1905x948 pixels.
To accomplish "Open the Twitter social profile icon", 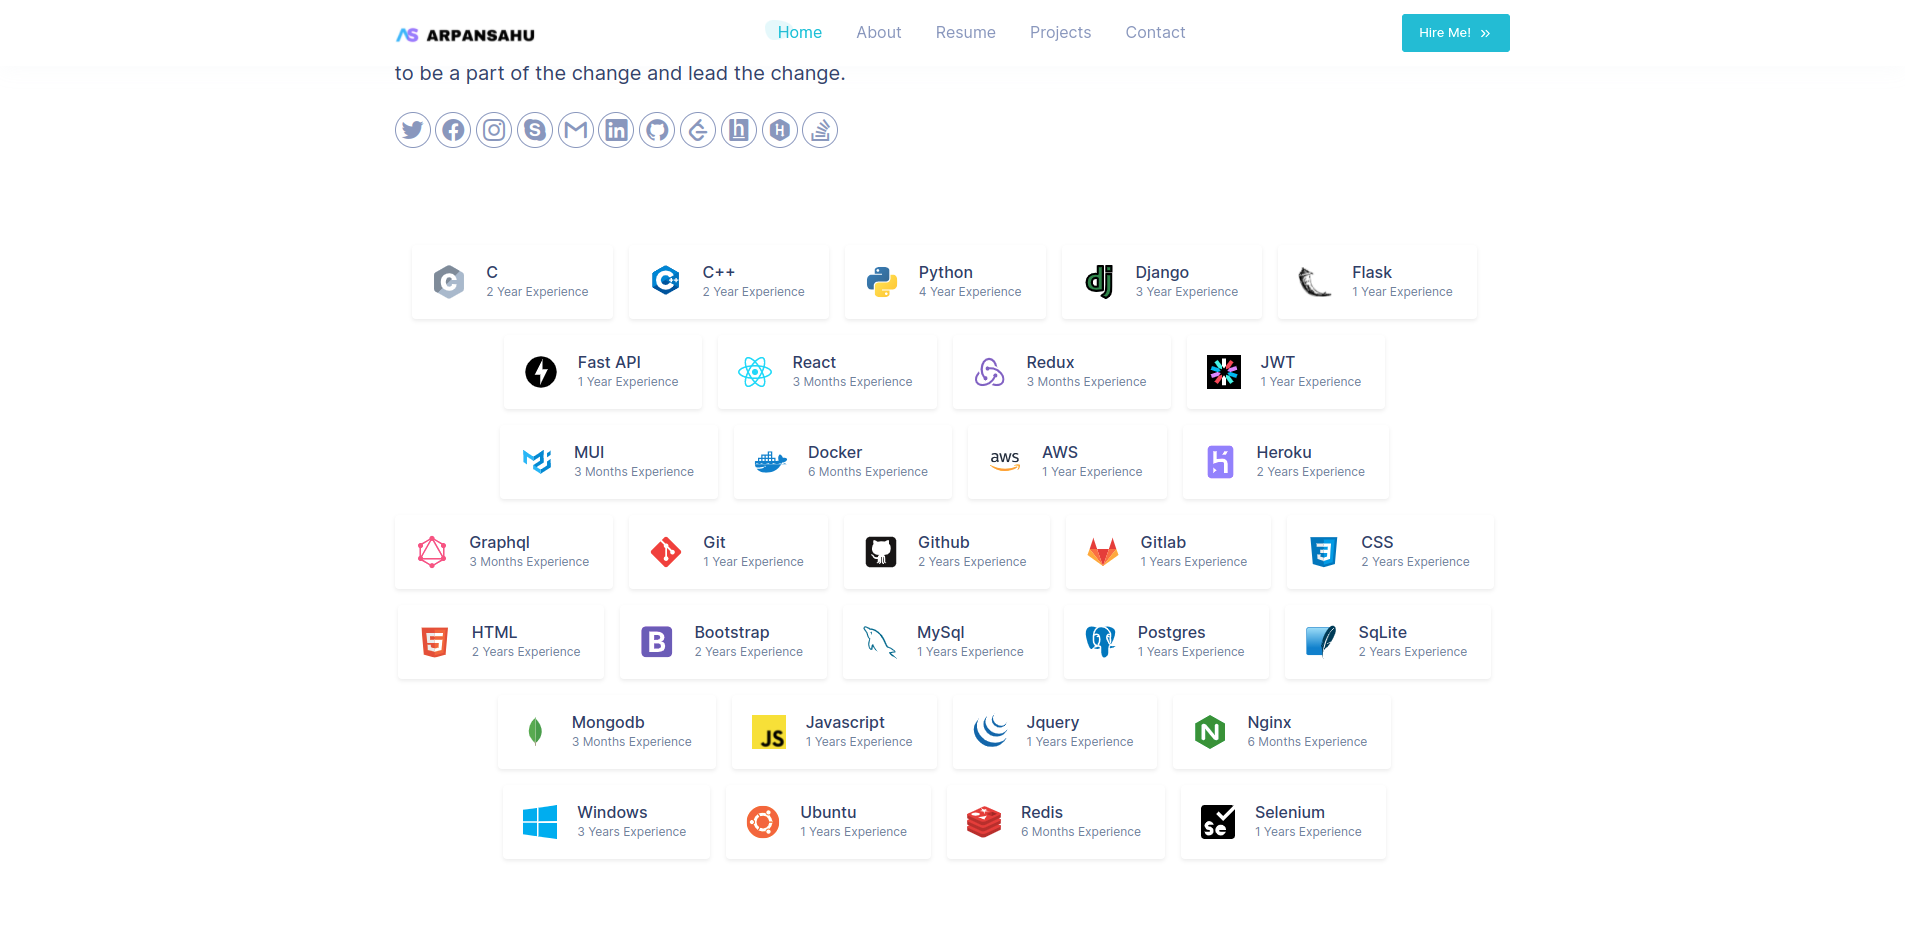I will [x=412, y=130].
